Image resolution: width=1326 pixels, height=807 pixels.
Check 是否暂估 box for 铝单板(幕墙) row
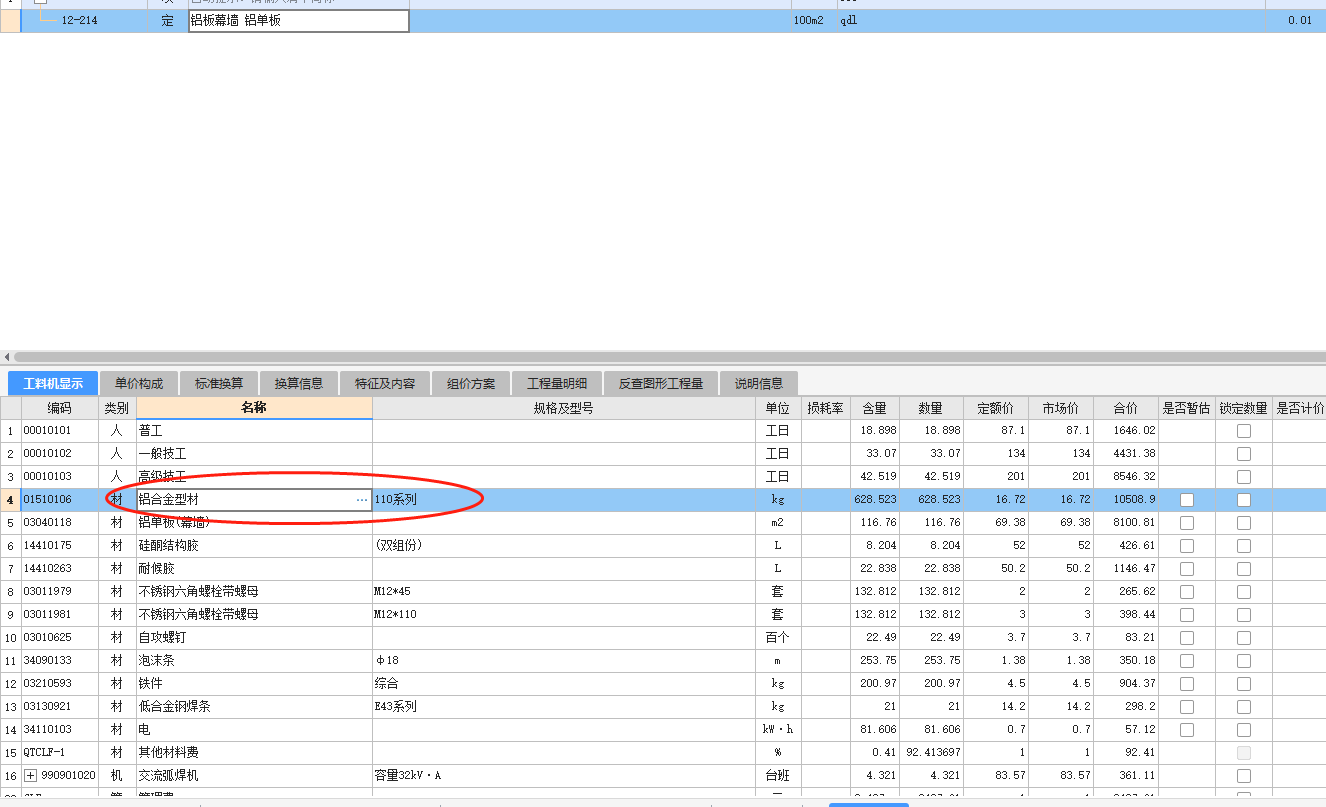[x=1187, y=523]
